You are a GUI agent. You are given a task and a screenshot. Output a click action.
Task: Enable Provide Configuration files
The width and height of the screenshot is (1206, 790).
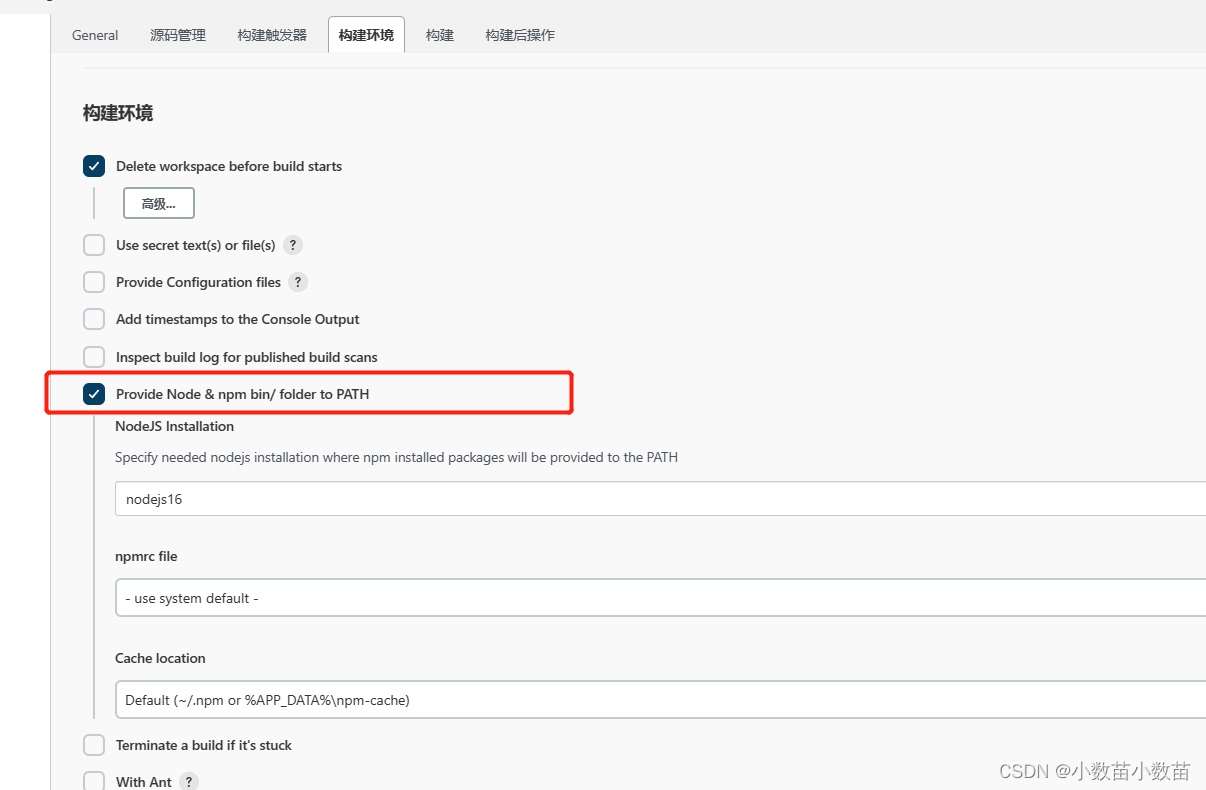(x=93, y=282)
